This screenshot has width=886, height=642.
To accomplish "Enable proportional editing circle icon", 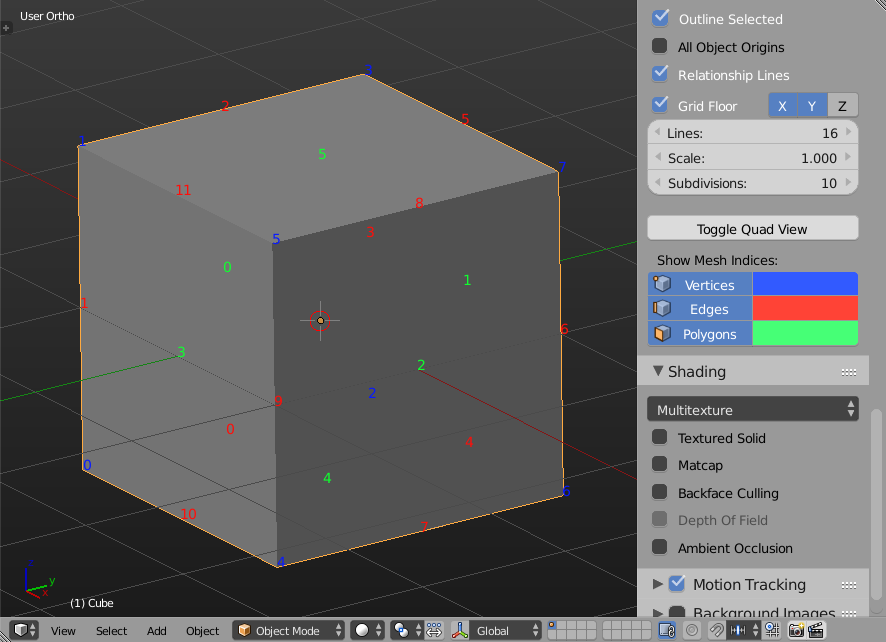I will click(x=692, y=630).
